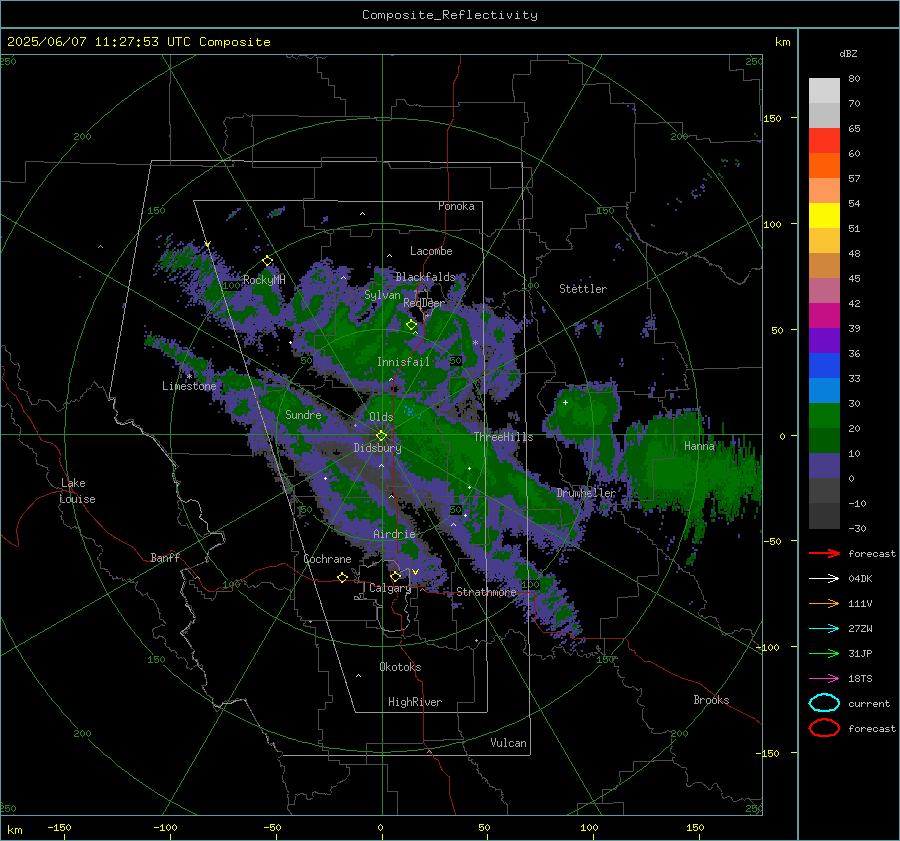Click the dBZ legend heading

(x=848, y=53)
